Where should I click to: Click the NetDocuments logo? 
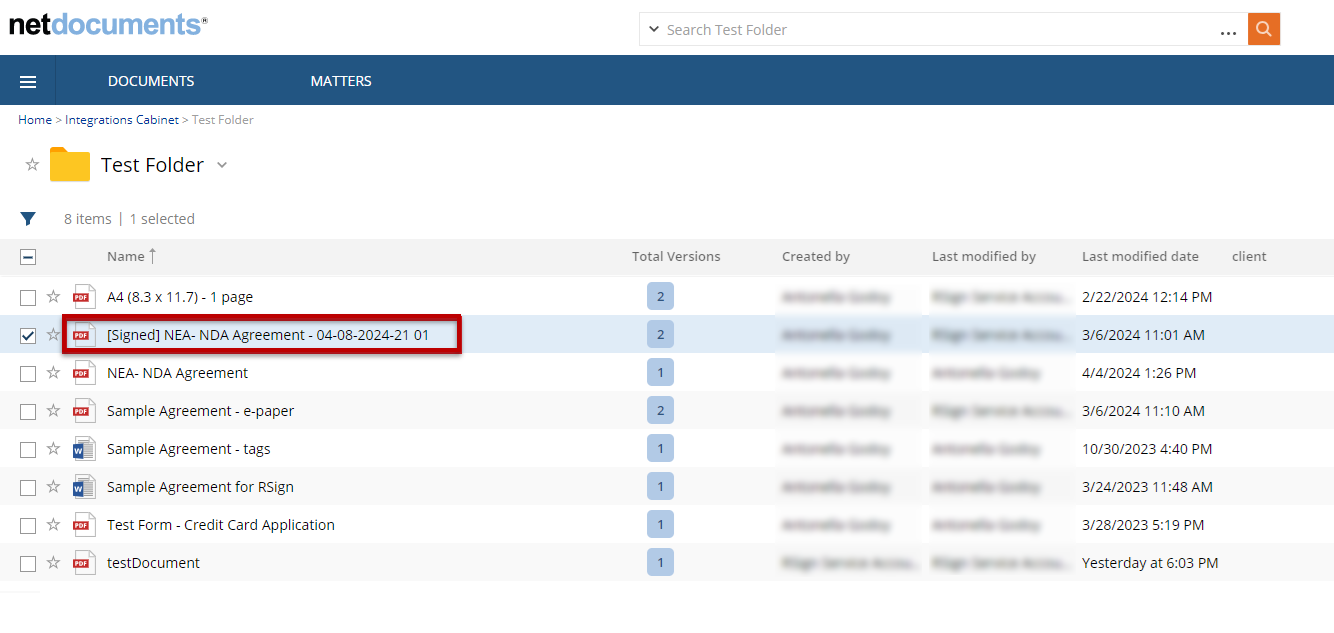(x=108, y=24)
